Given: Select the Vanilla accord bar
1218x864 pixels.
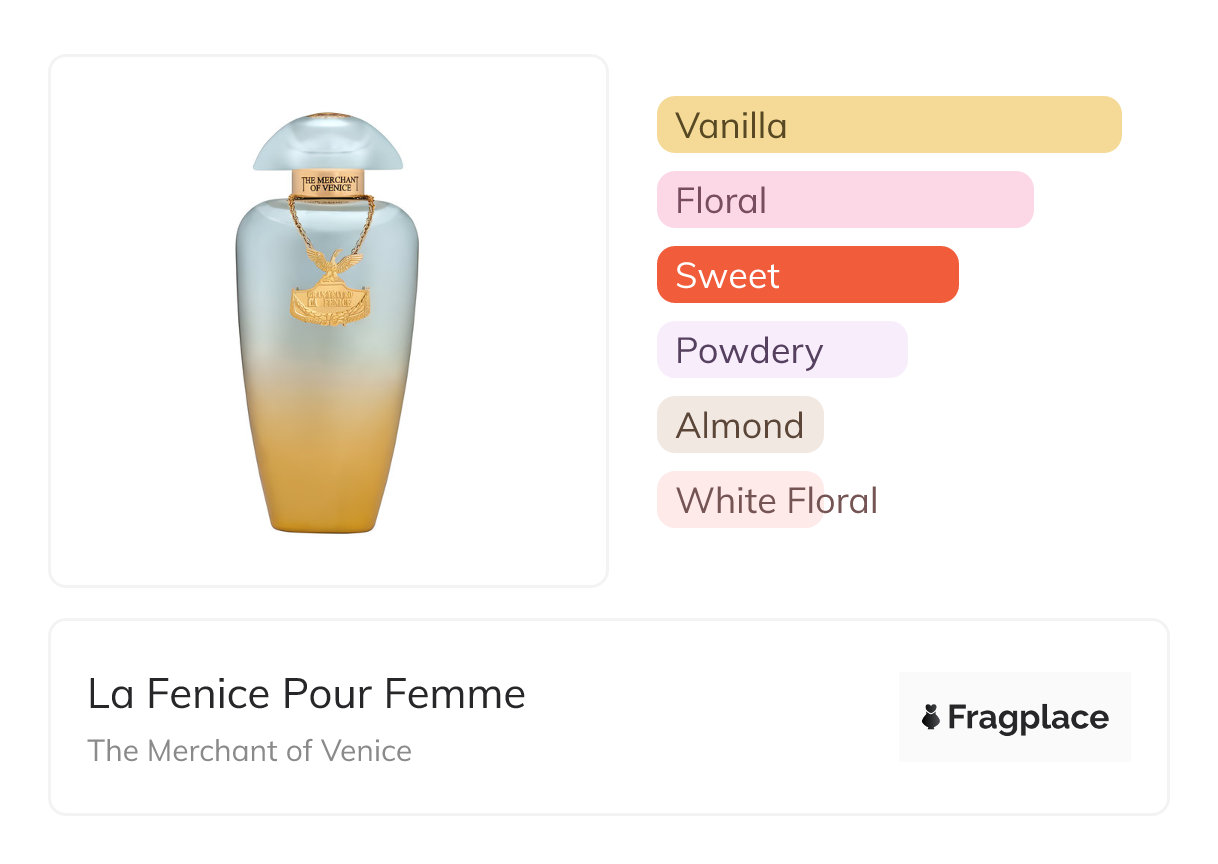Looking at the screenshot, I should (x=889, y=125).
